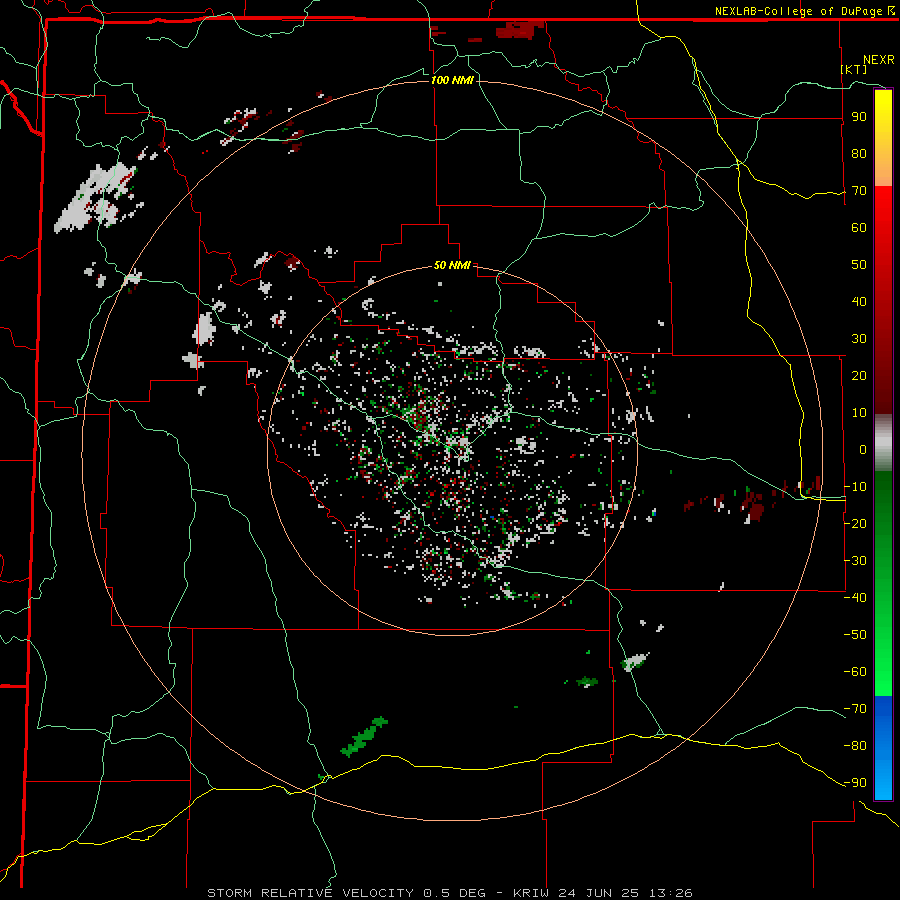Select the '40' value on the velocity scale
900x900 pixels.
[859, 302]
